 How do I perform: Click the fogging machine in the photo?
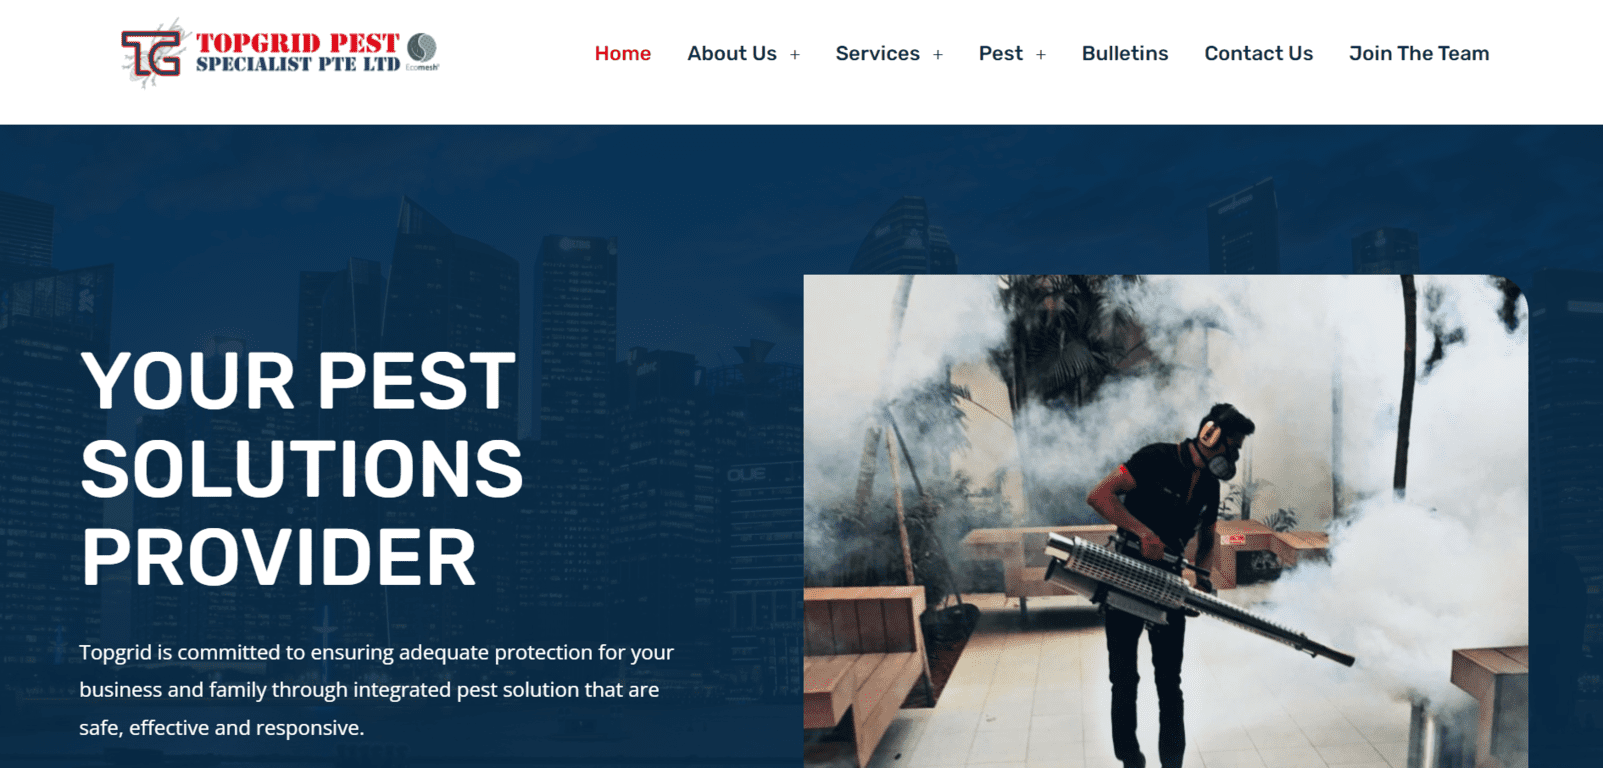click(1197, 598)
